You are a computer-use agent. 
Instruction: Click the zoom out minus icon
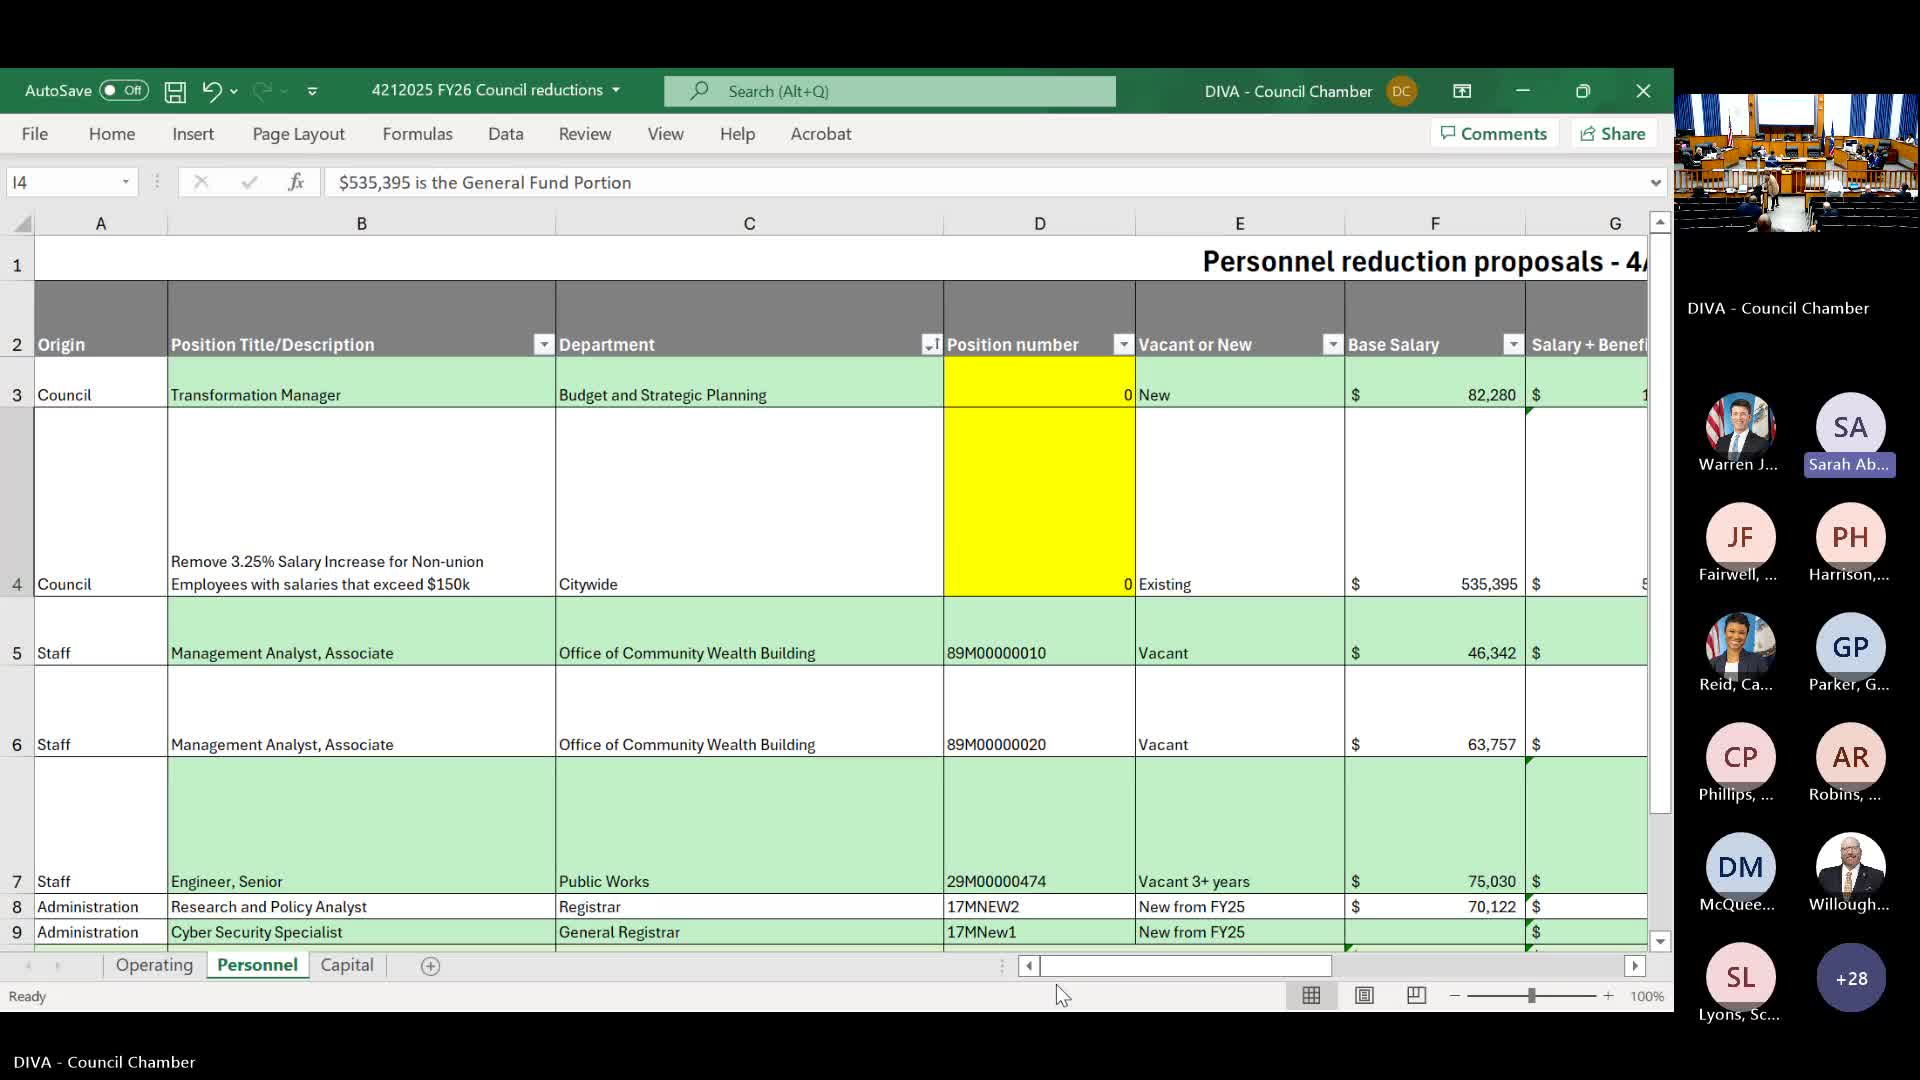(1455, 996)
